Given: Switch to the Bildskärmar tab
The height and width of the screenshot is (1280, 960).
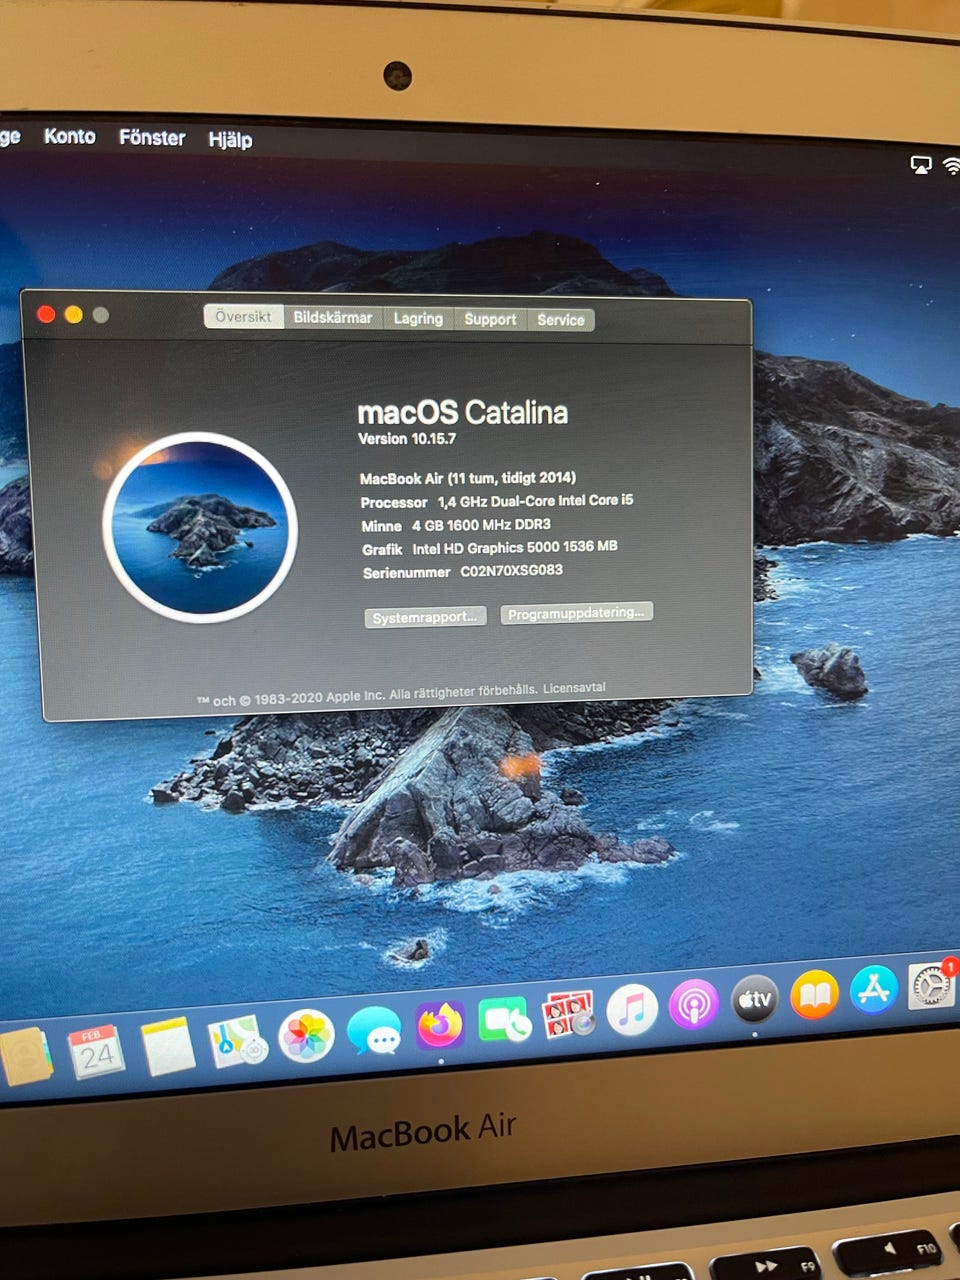Looking at the screenshot, I should (333, 317).
